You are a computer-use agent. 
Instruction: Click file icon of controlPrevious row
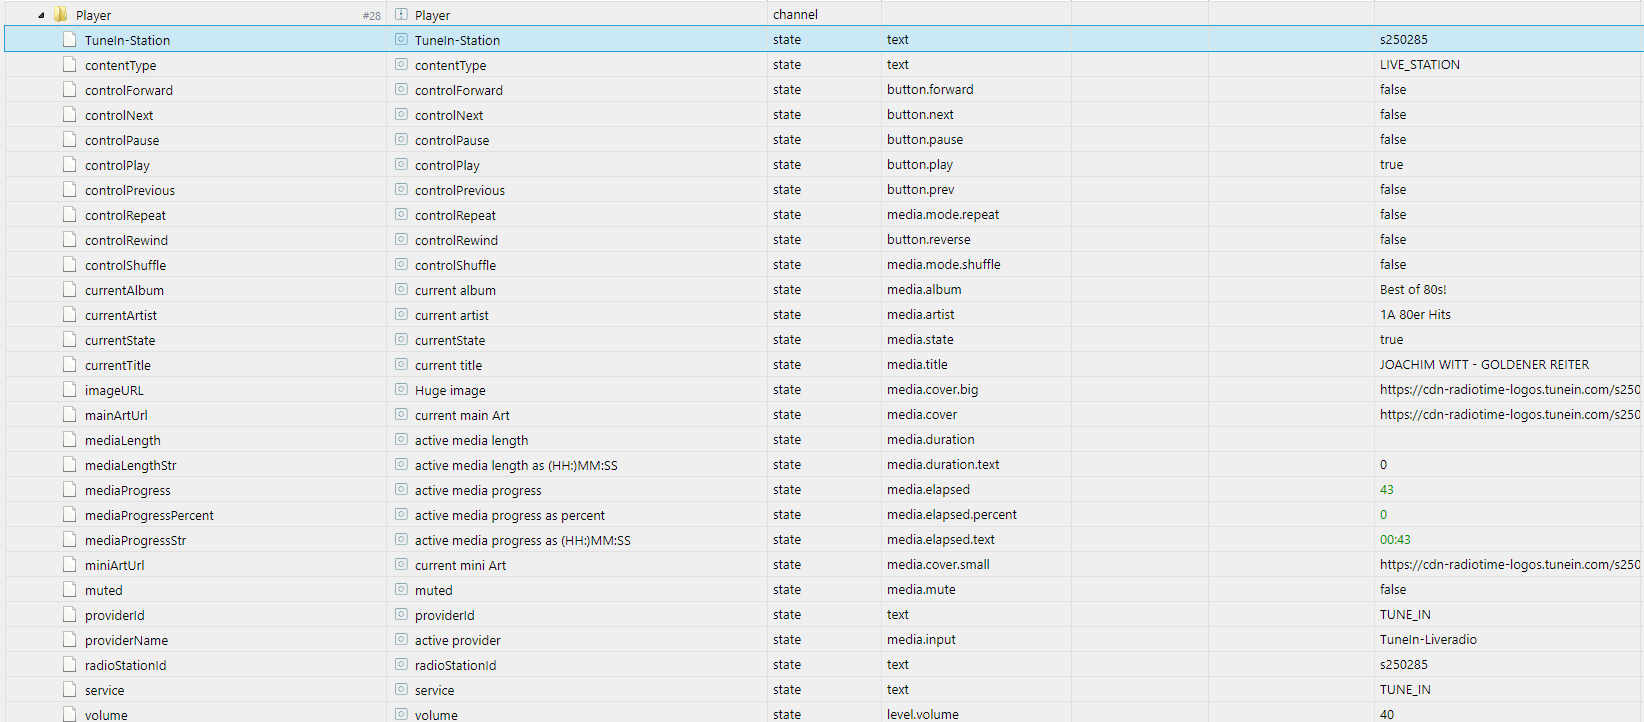click(x=69, y=190)
